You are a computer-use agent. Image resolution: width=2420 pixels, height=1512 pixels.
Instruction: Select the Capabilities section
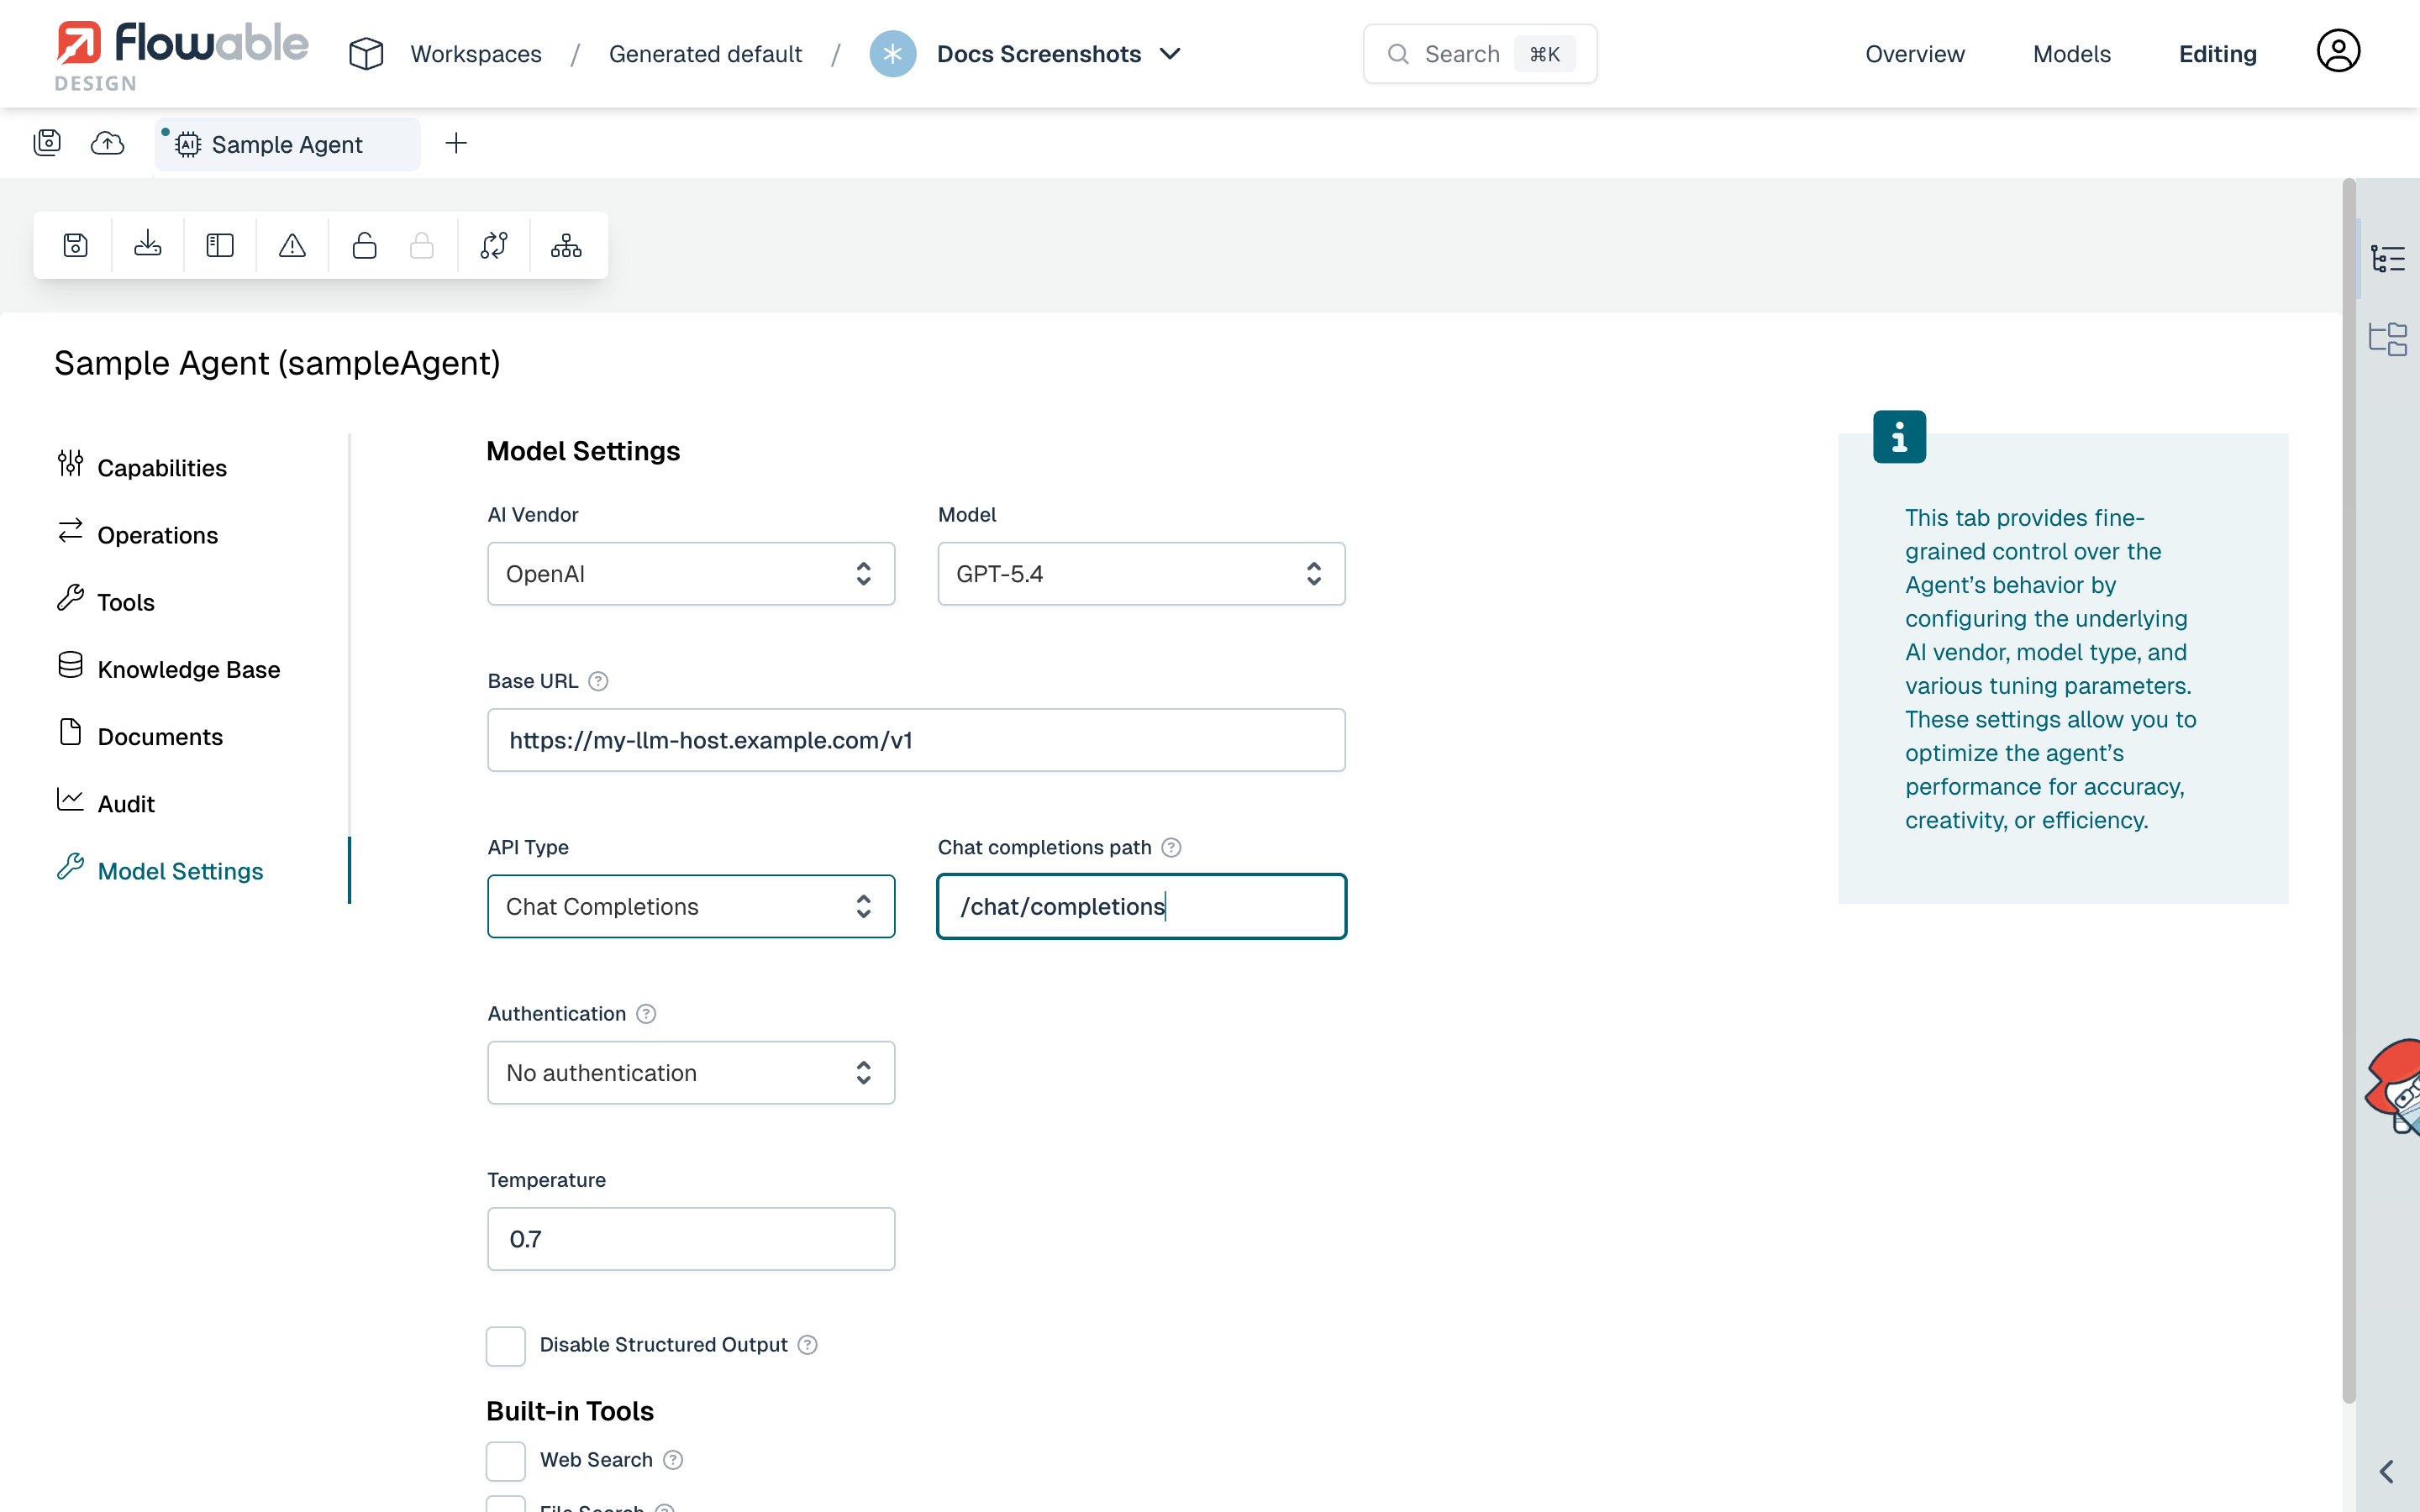click(x=143, y=468)
